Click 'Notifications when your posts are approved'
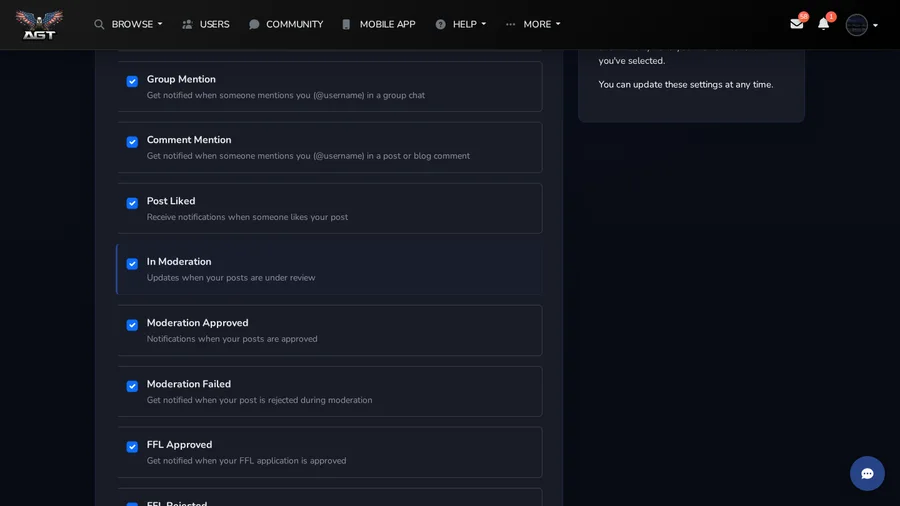 tap(232, 339)
